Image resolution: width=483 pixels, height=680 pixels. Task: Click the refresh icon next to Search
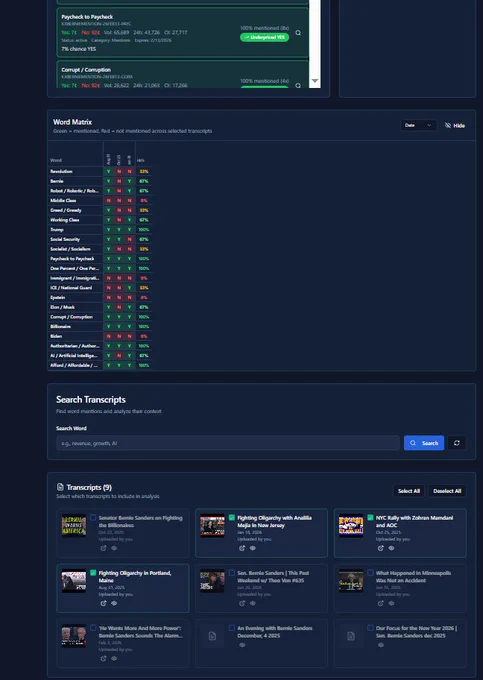pos(457,443)
